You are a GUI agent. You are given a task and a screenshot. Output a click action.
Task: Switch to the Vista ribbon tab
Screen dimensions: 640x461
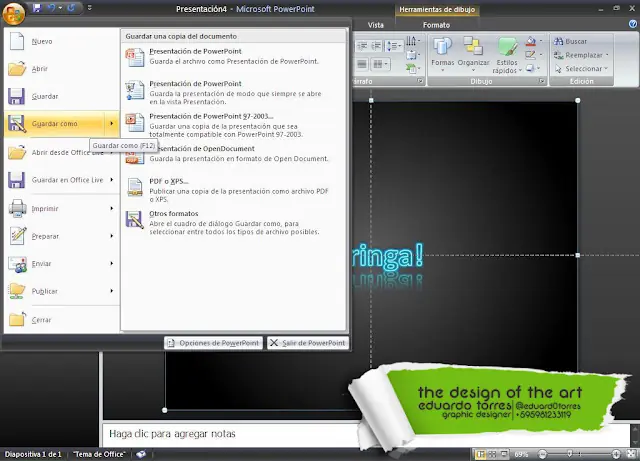tap(375, 24)
